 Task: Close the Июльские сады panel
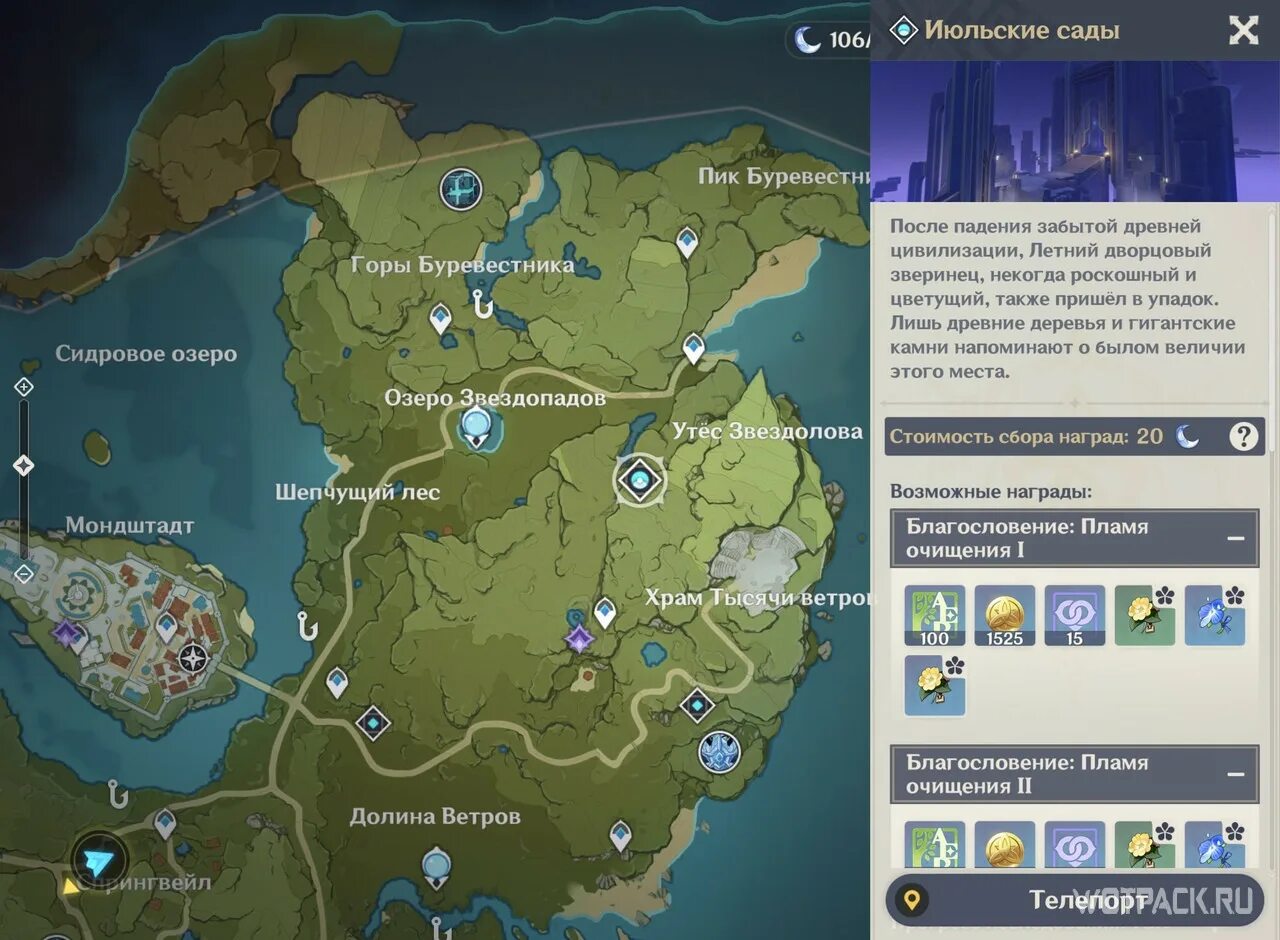coord(1243,30)
